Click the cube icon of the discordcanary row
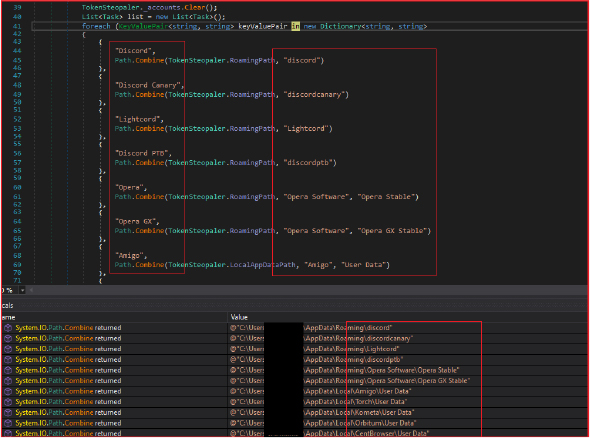Screen dimensions: 590x438 [x=8, y=338]
